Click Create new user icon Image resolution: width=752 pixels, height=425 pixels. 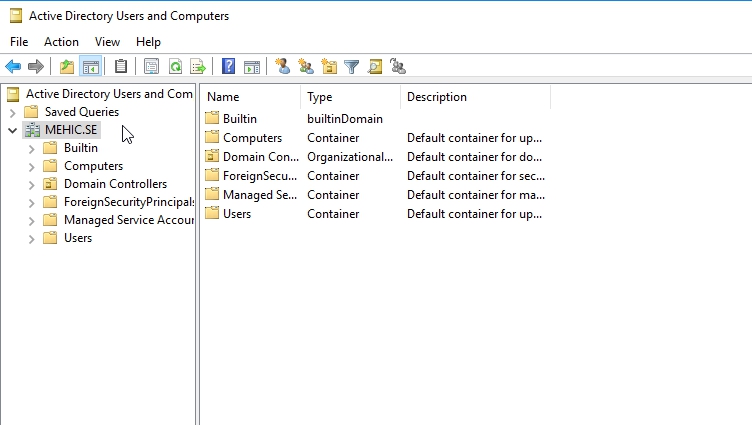(x=283, y=67)
